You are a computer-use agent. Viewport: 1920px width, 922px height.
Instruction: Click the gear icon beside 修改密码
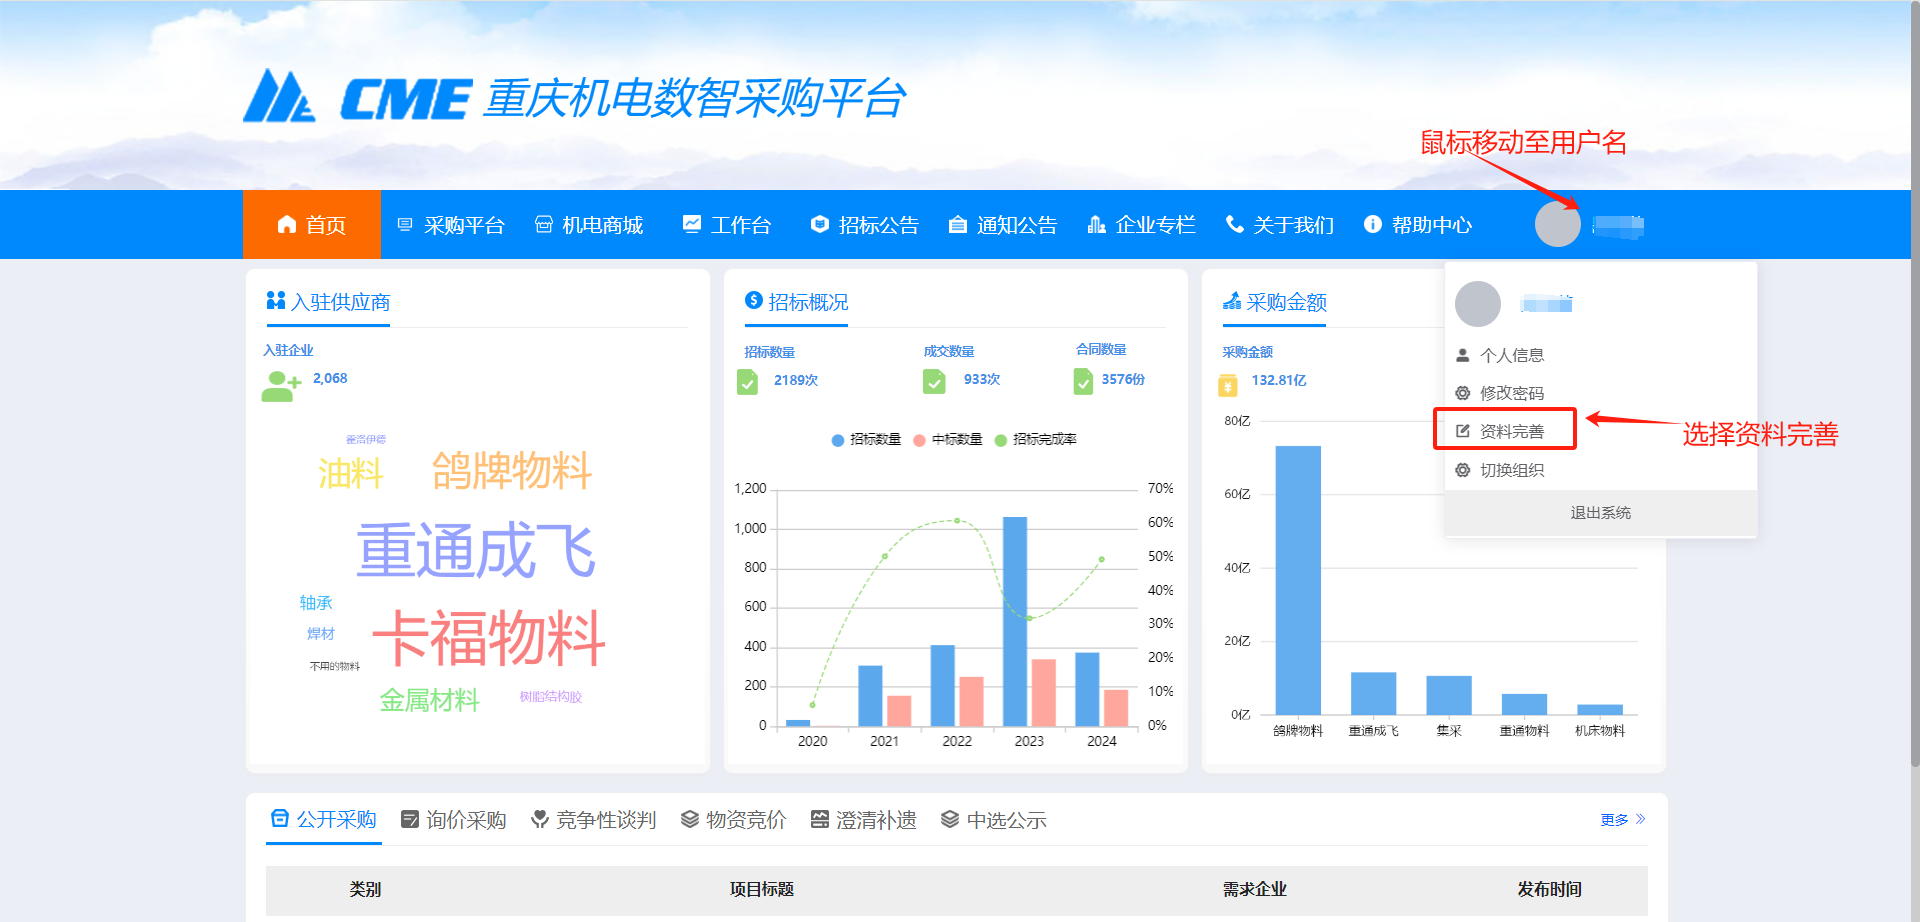point(1463,393)
